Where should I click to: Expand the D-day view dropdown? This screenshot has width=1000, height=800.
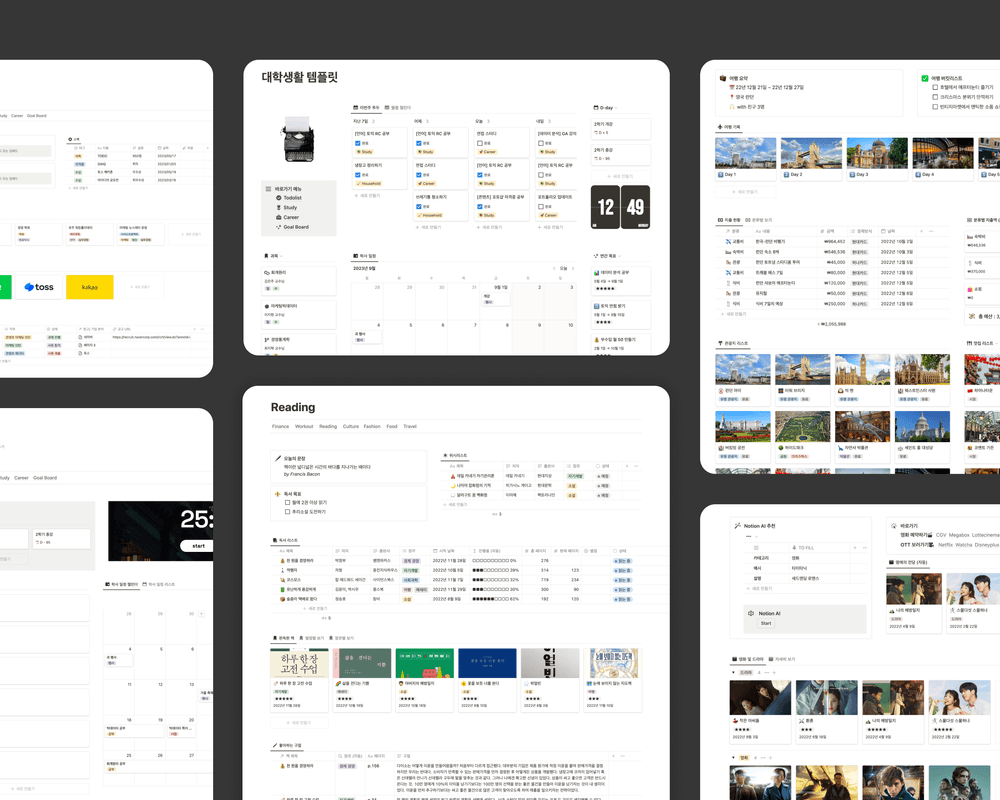617,107
